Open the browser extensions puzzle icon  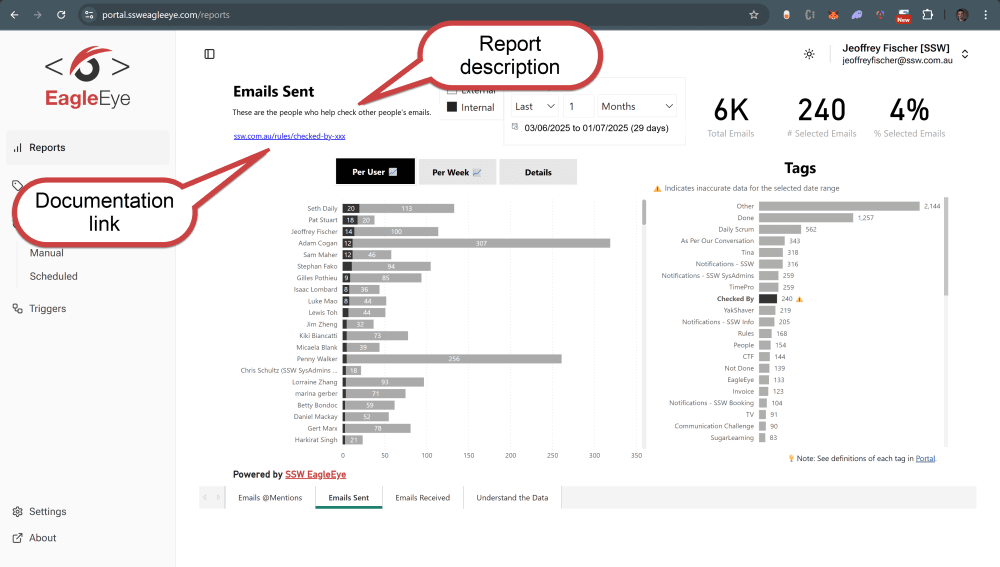tap(927, 15)
